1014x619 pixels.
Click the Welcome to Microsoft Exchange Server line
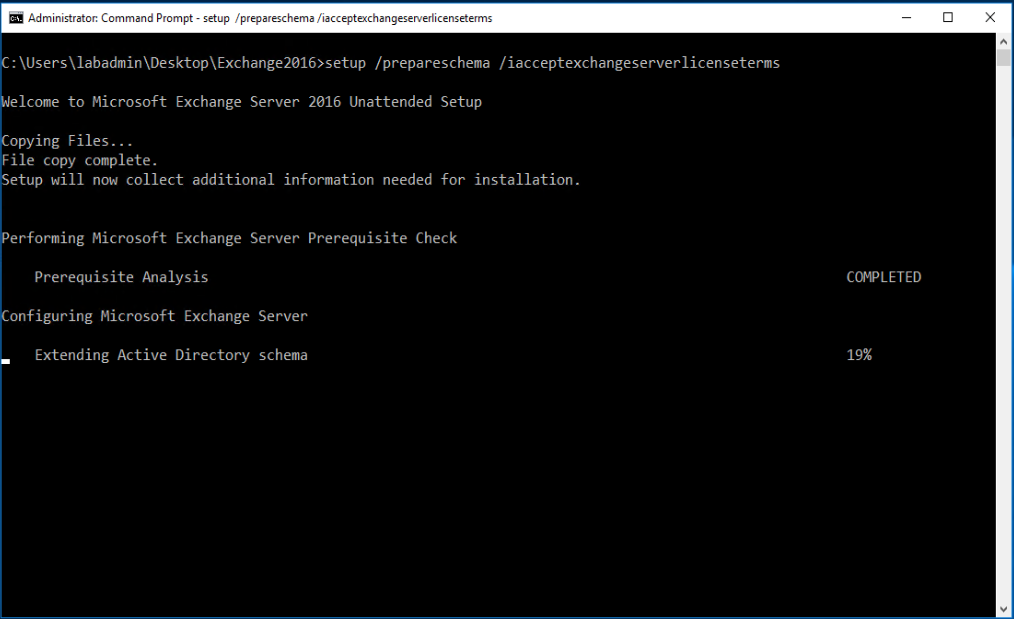point(241,102)
